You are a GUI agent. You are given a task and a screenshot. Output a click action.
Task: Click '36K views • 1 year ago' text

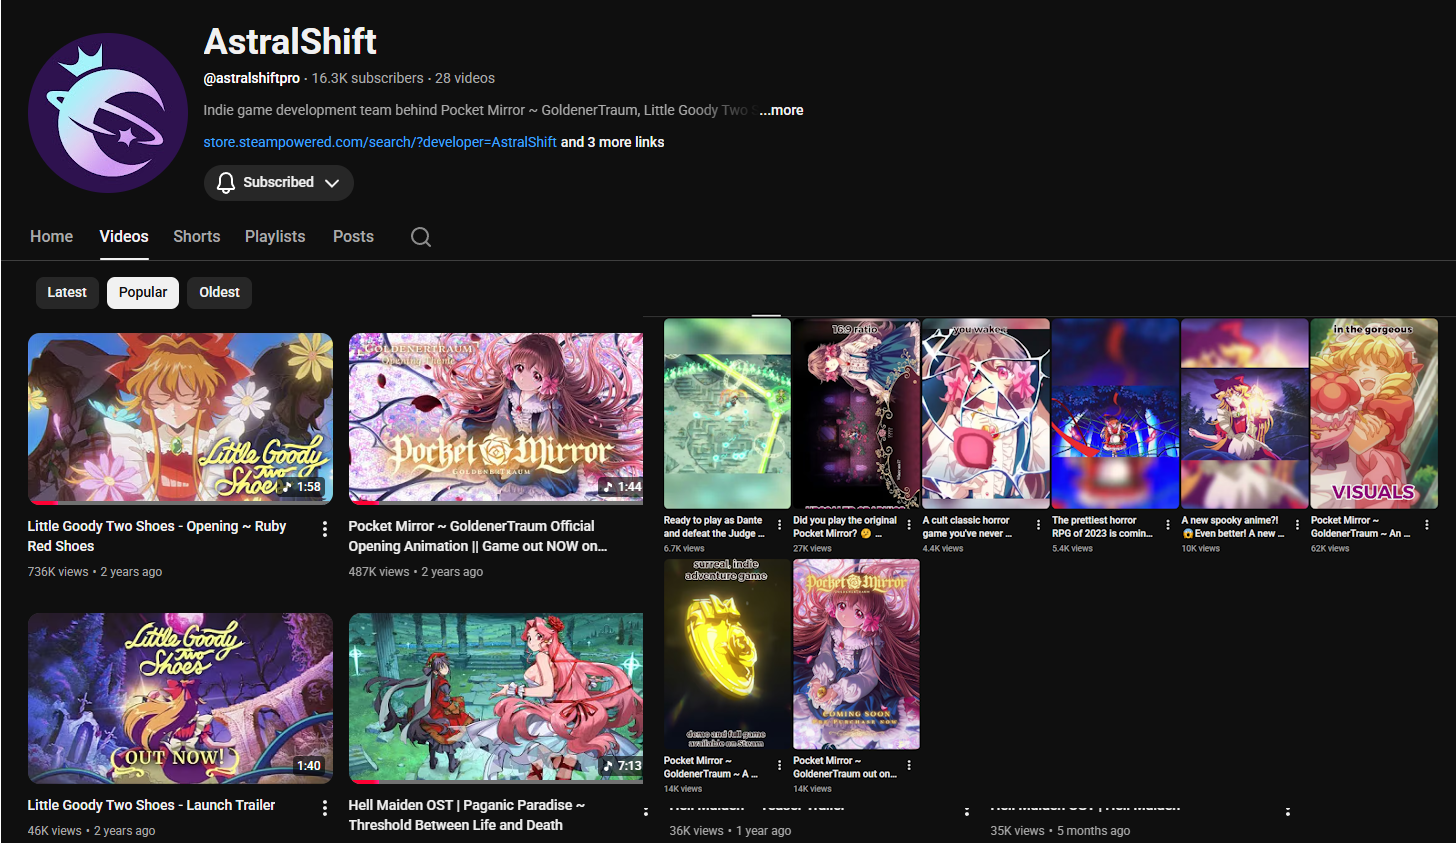730,831
